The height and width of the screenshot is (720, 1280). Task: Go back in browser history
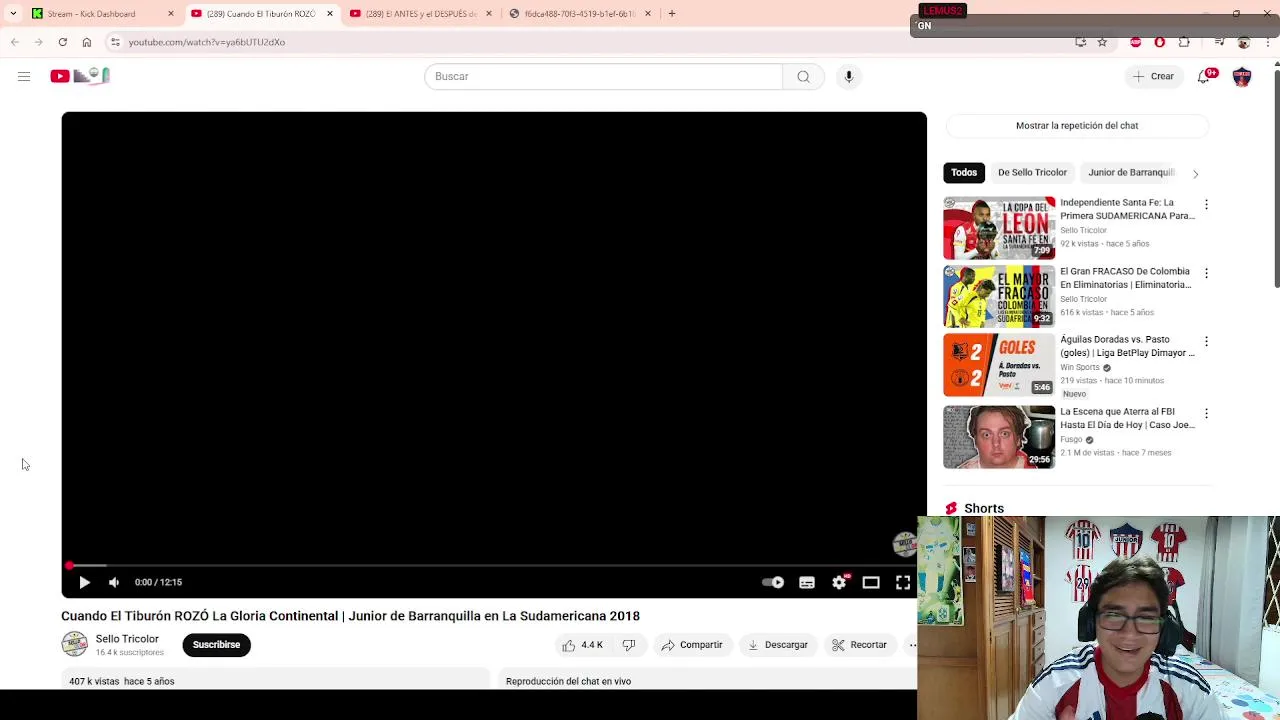pyautogui.click(x=15, y=42)
